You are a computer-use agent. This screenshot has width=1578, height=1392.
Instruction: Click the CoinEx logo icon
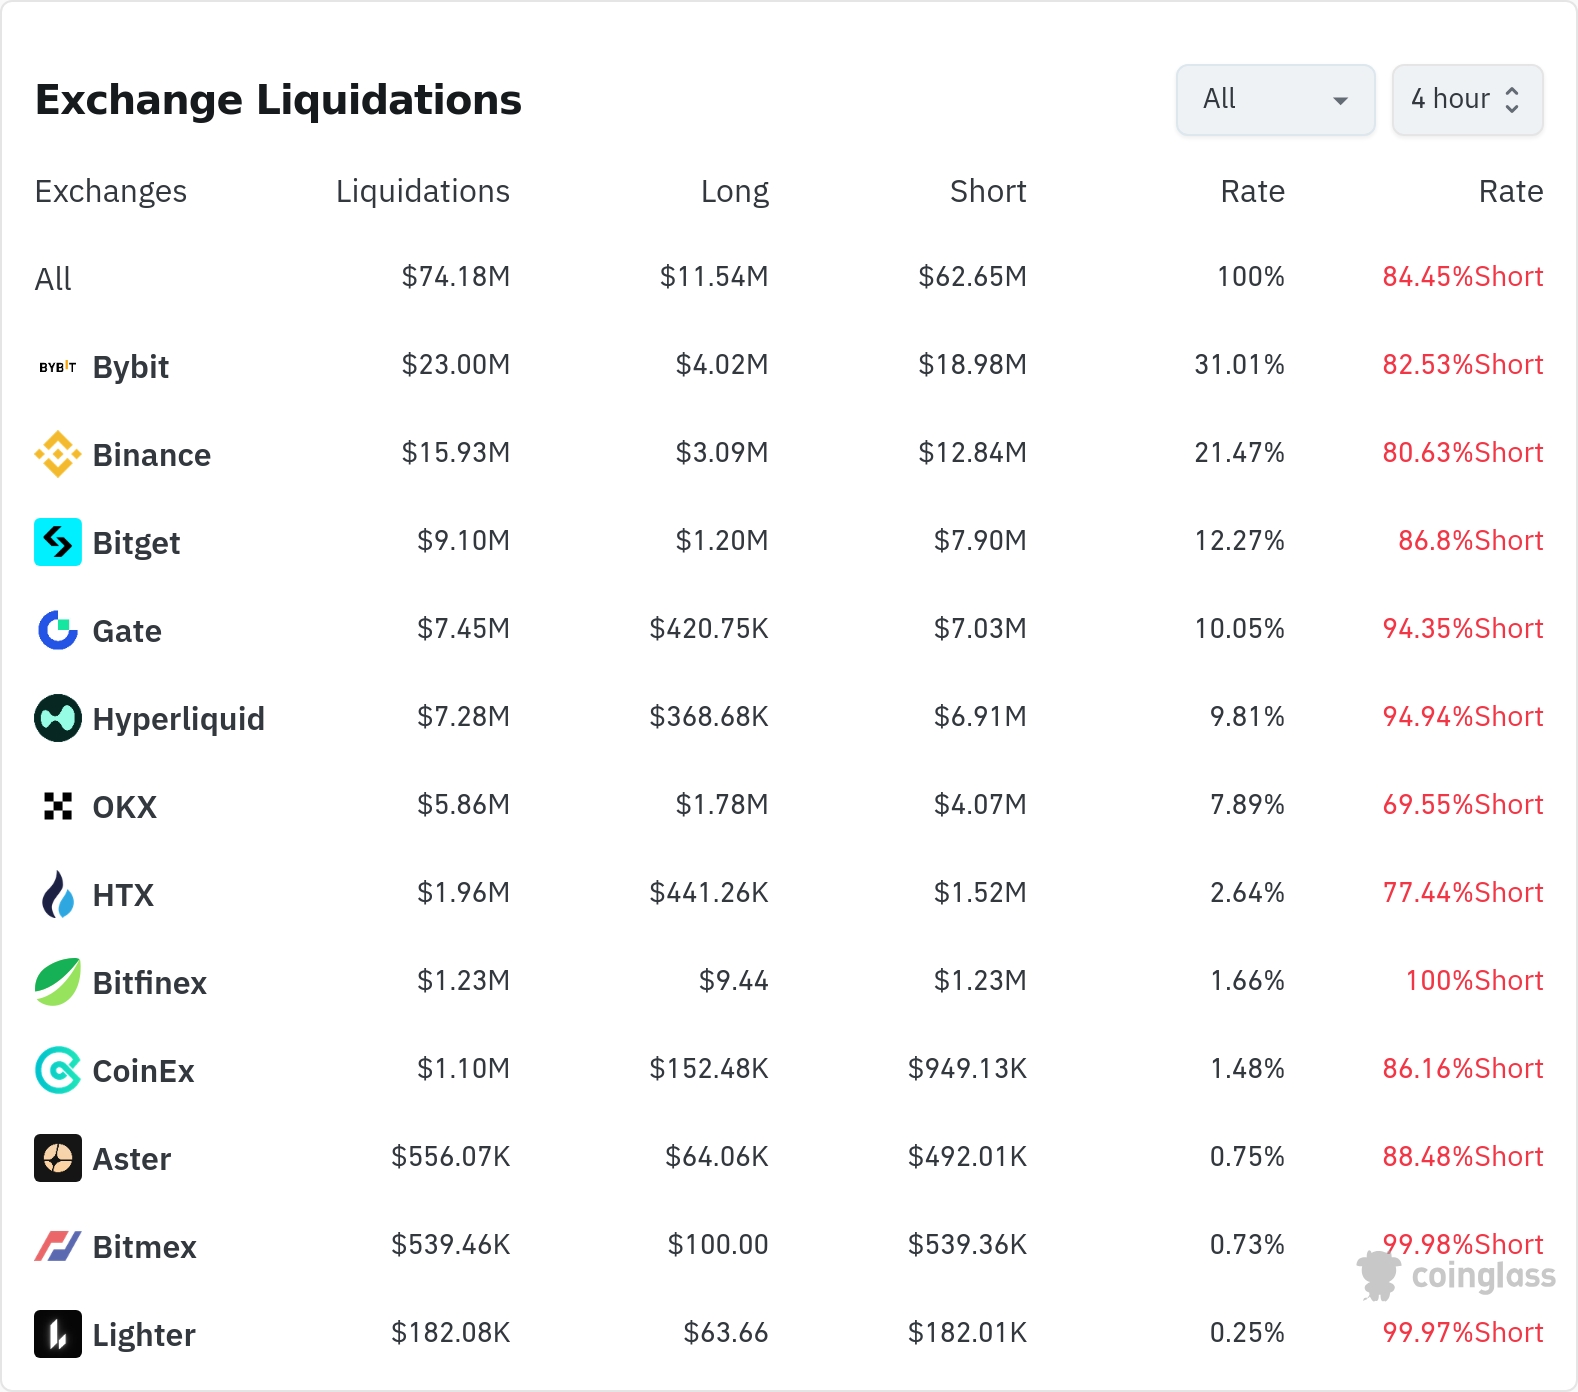tap(58, 1070)
